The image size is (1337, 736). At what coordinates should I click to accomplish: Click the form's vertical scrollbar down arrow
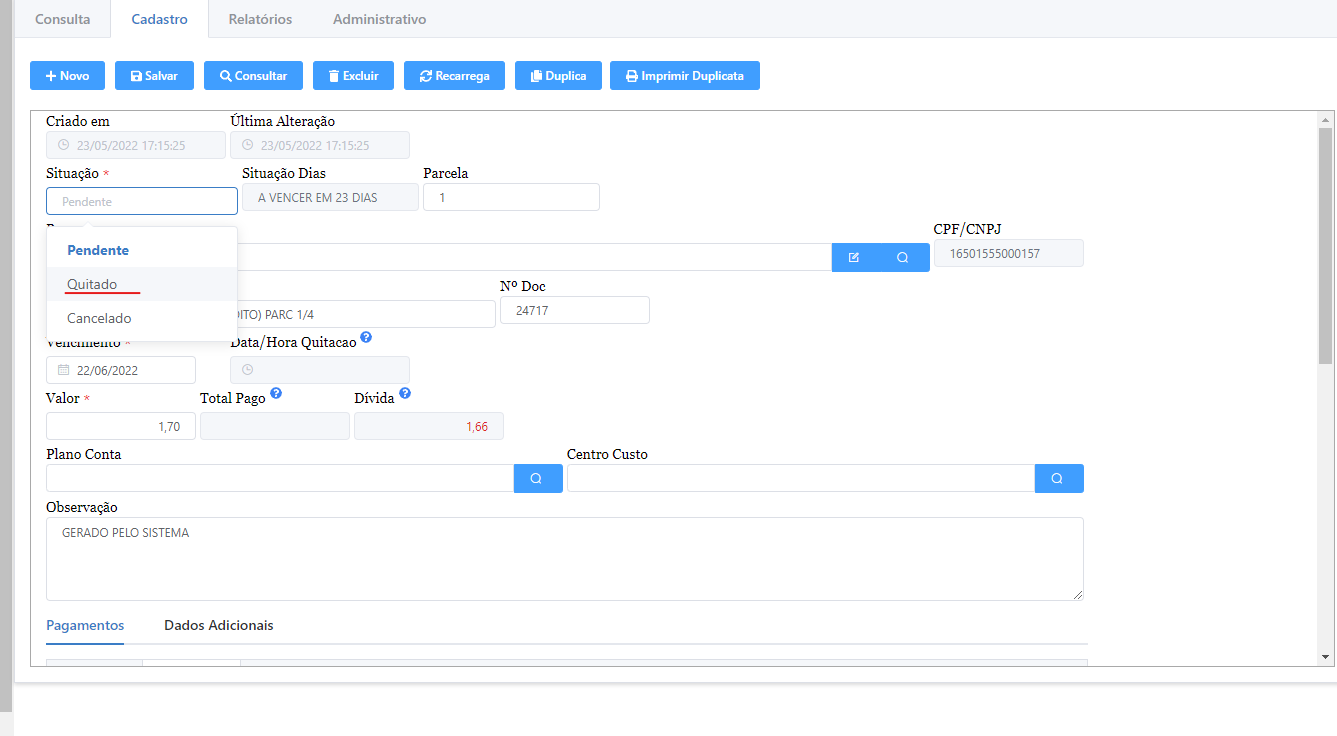1325,657
